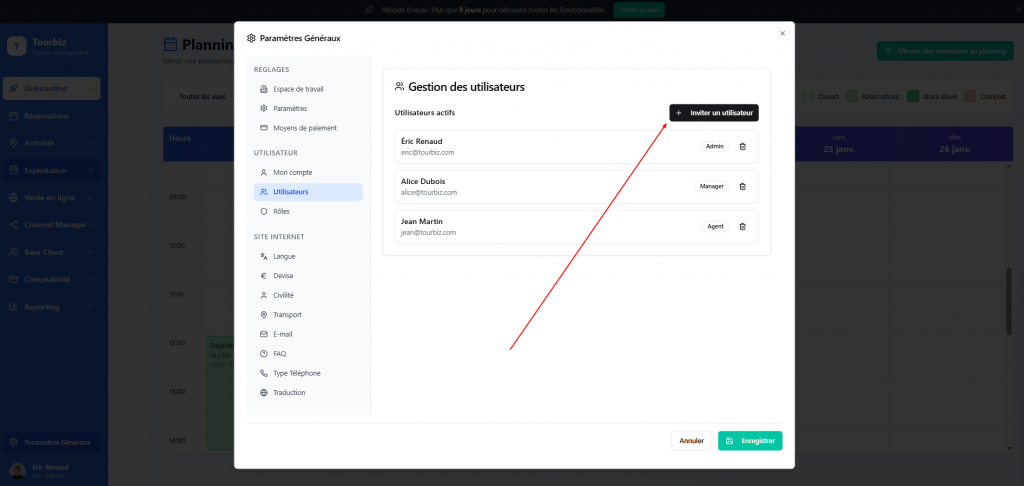Screen dimensions: 1024x486
Task: Click the Manager role badge for Alice
Action: click(x=711, y=186)
